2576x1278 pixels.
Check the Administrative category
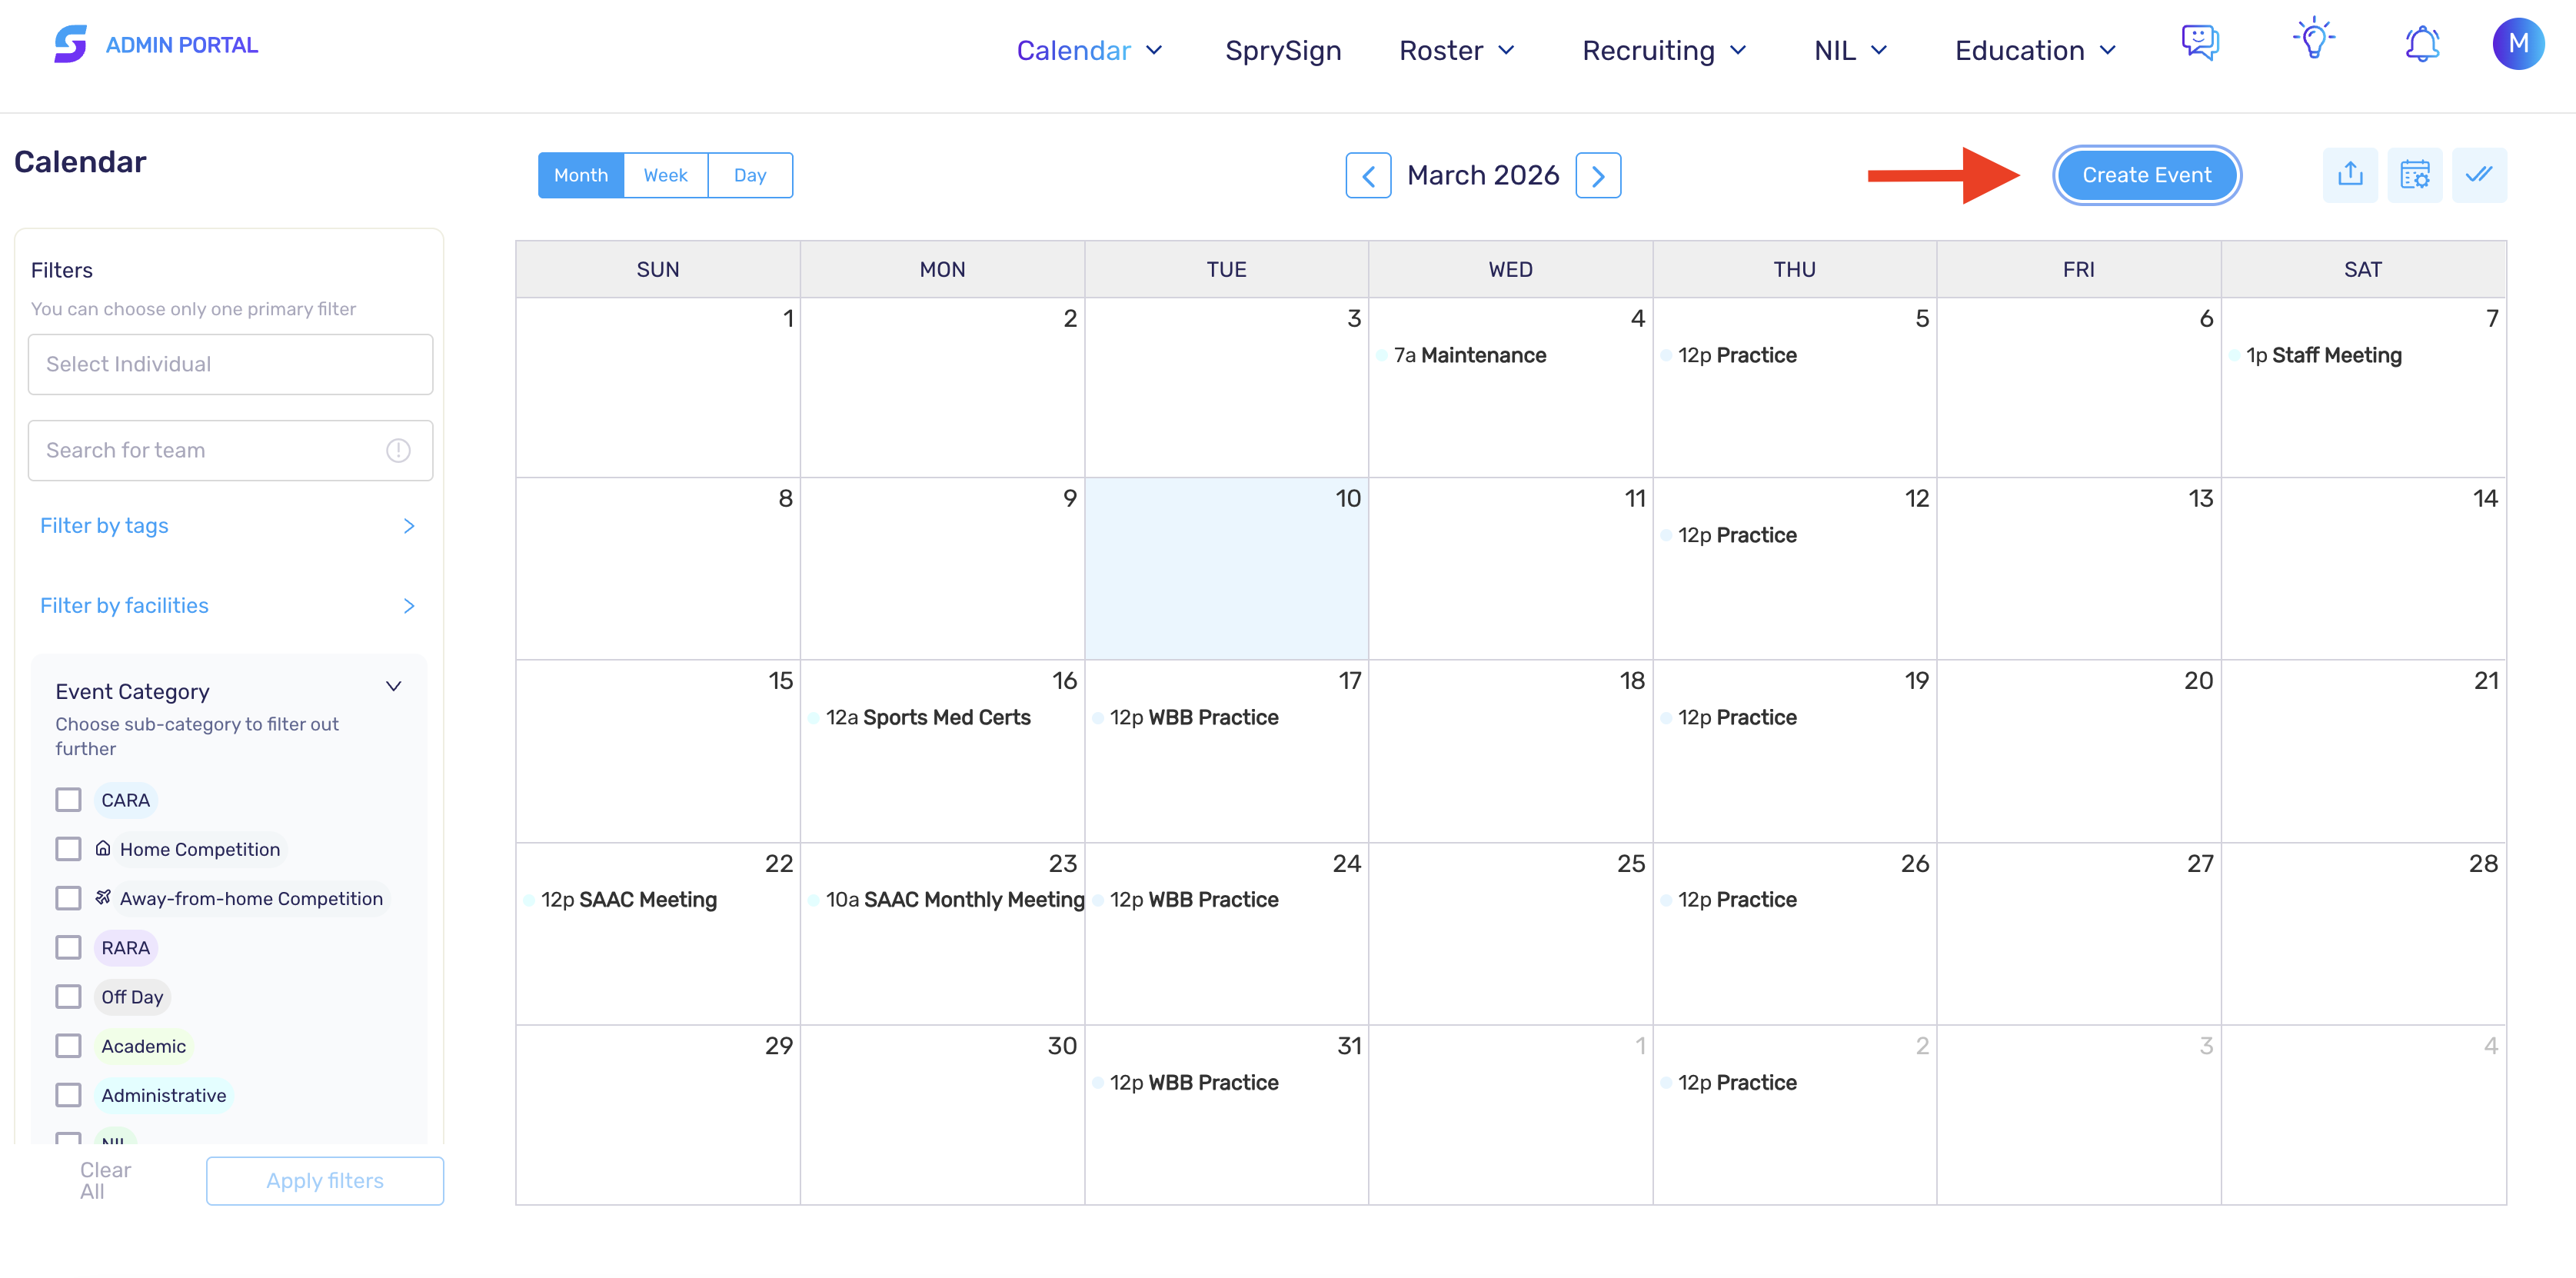tap(68, 1095)
